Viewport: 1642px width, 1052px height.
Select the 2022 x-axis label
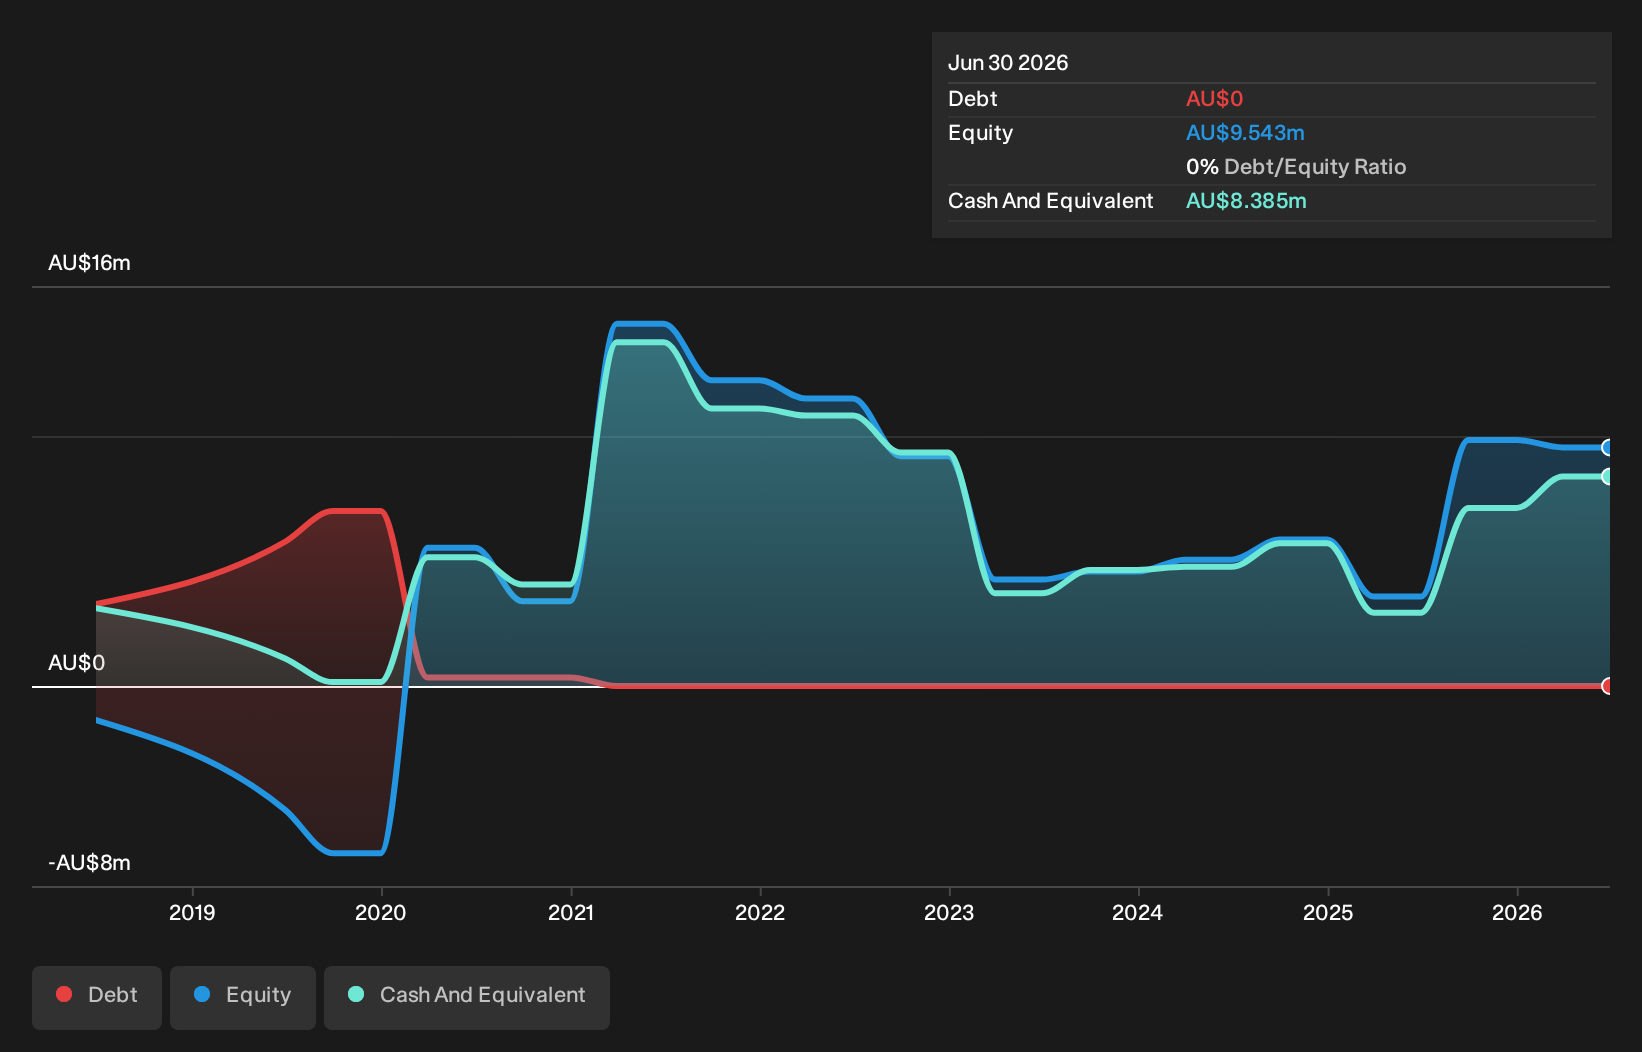tap(760, 912)
